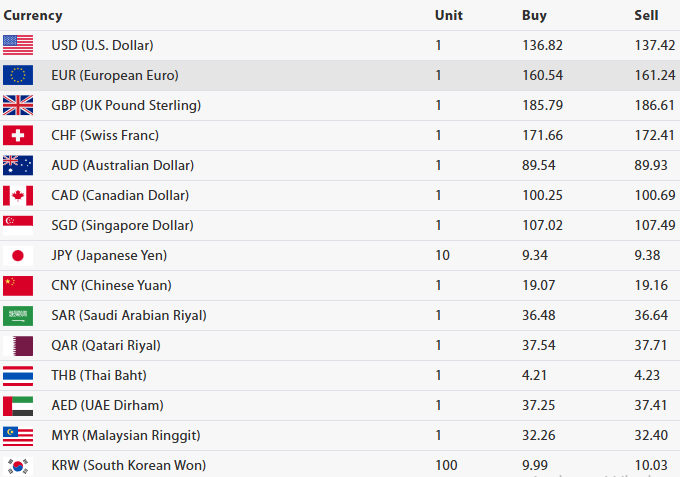The image size is (680, 477).
Task: Click the UK flag icon
Action: click(x=18, y=105)
